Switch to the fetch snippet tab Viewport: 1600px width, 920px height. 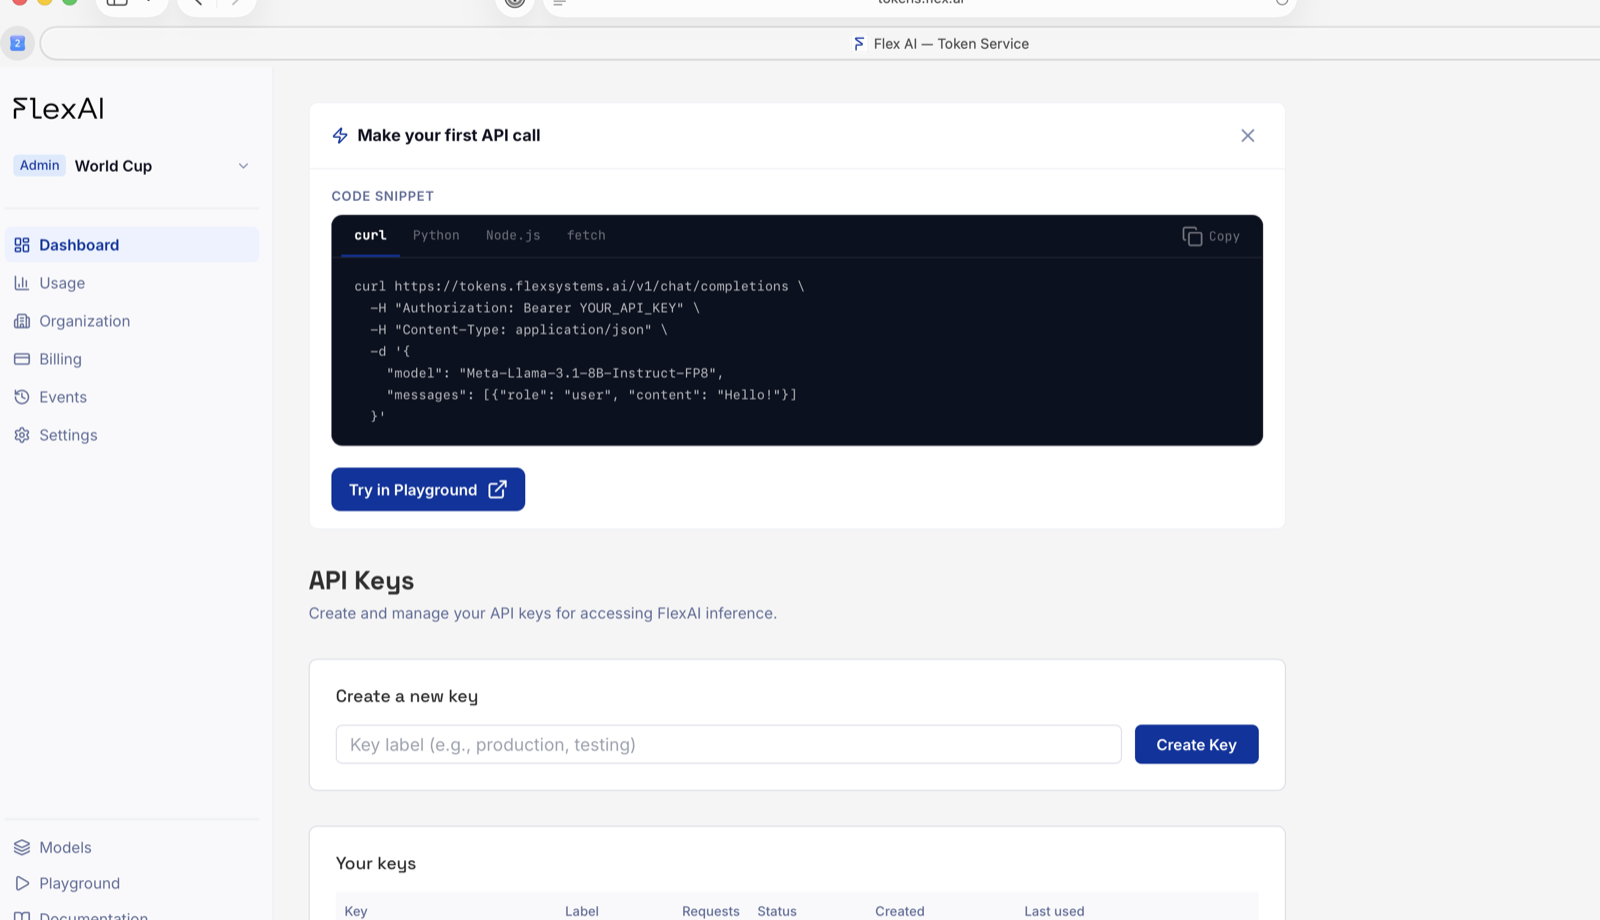click(x=586, y=235)
